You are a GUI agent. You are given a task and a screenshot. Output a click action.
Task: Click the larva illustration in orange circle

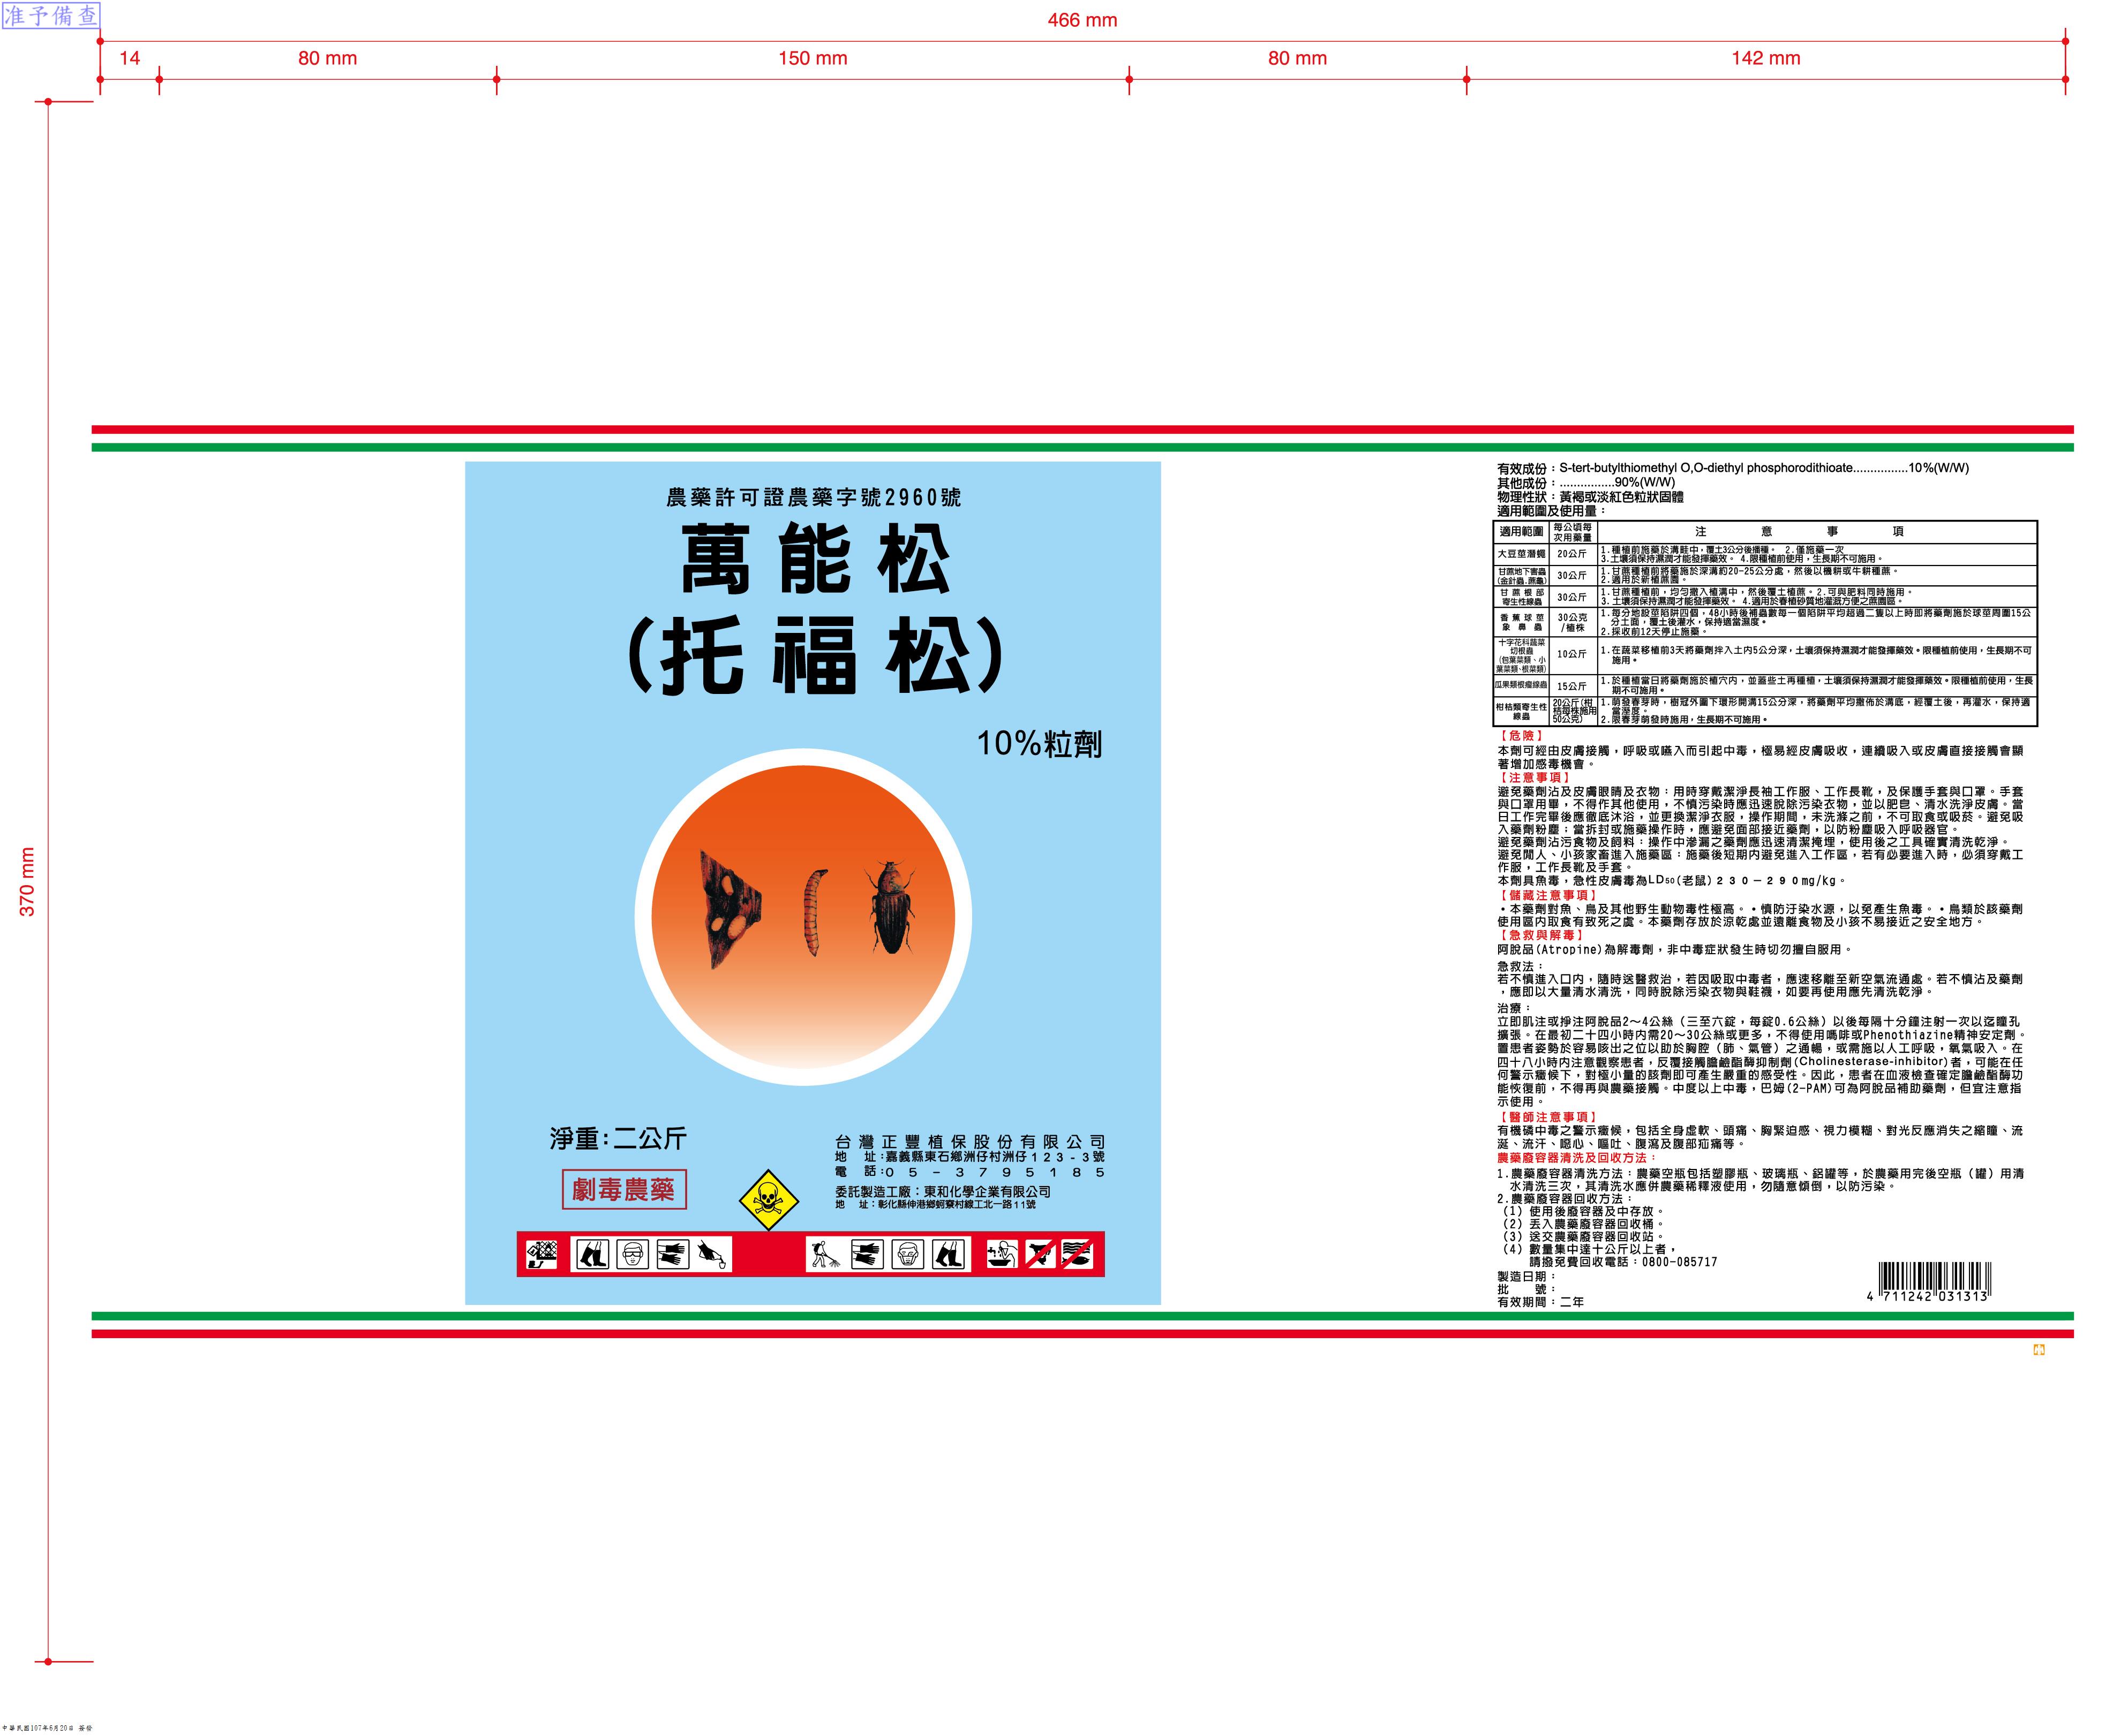pos(815,910)
